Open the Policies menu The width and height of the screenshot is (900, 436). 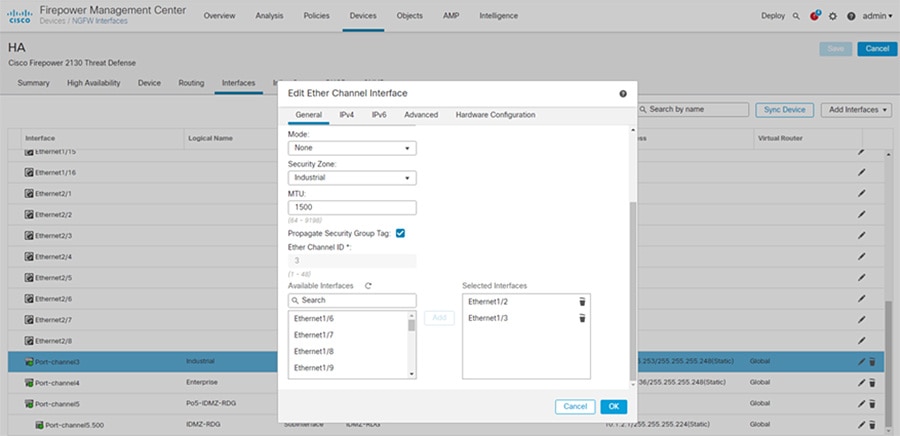point(316,16)
